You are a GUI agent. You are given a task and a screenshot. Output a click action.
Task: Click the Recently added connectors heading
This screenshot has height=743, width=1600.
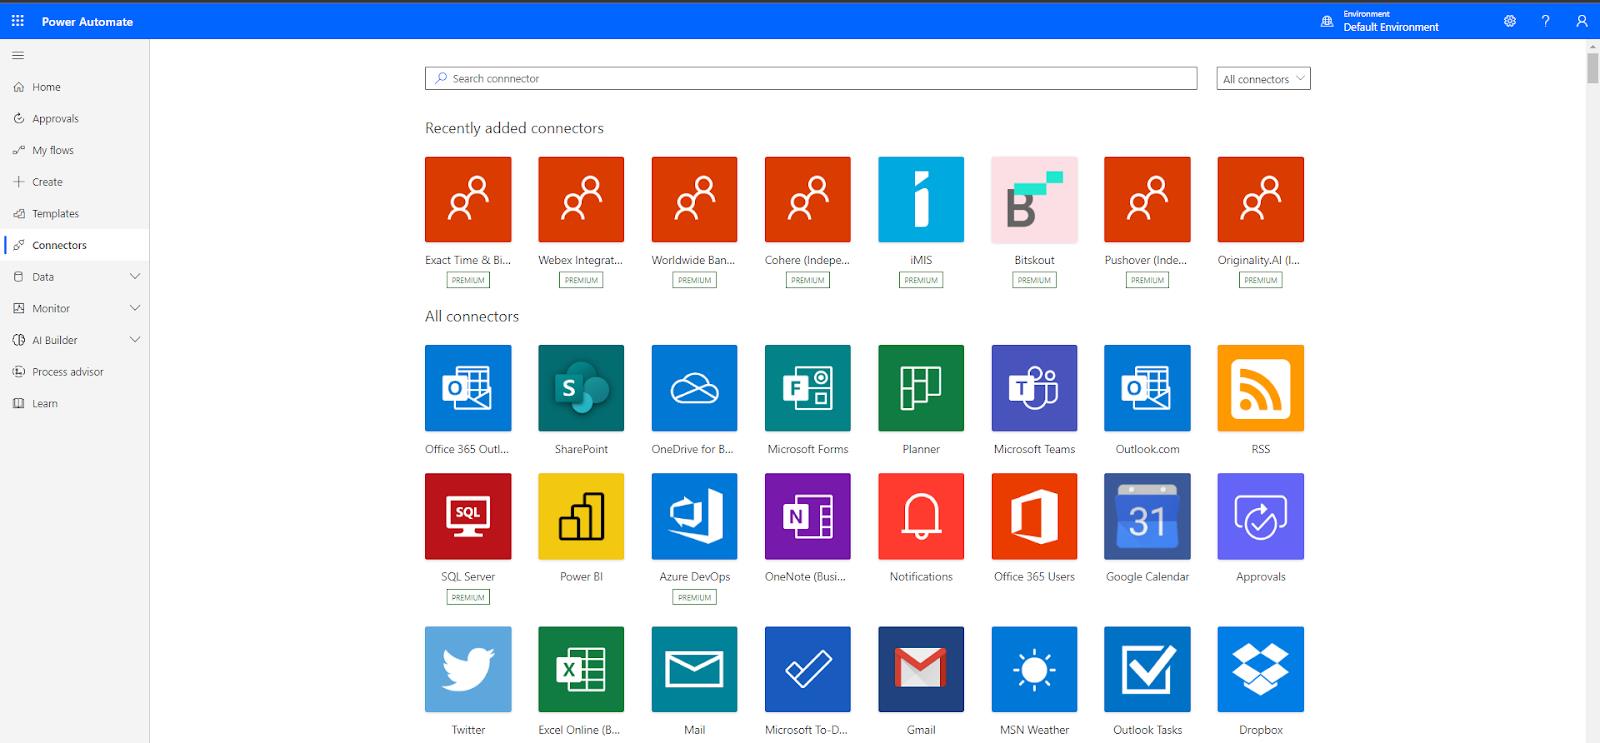tap(514, 128)
